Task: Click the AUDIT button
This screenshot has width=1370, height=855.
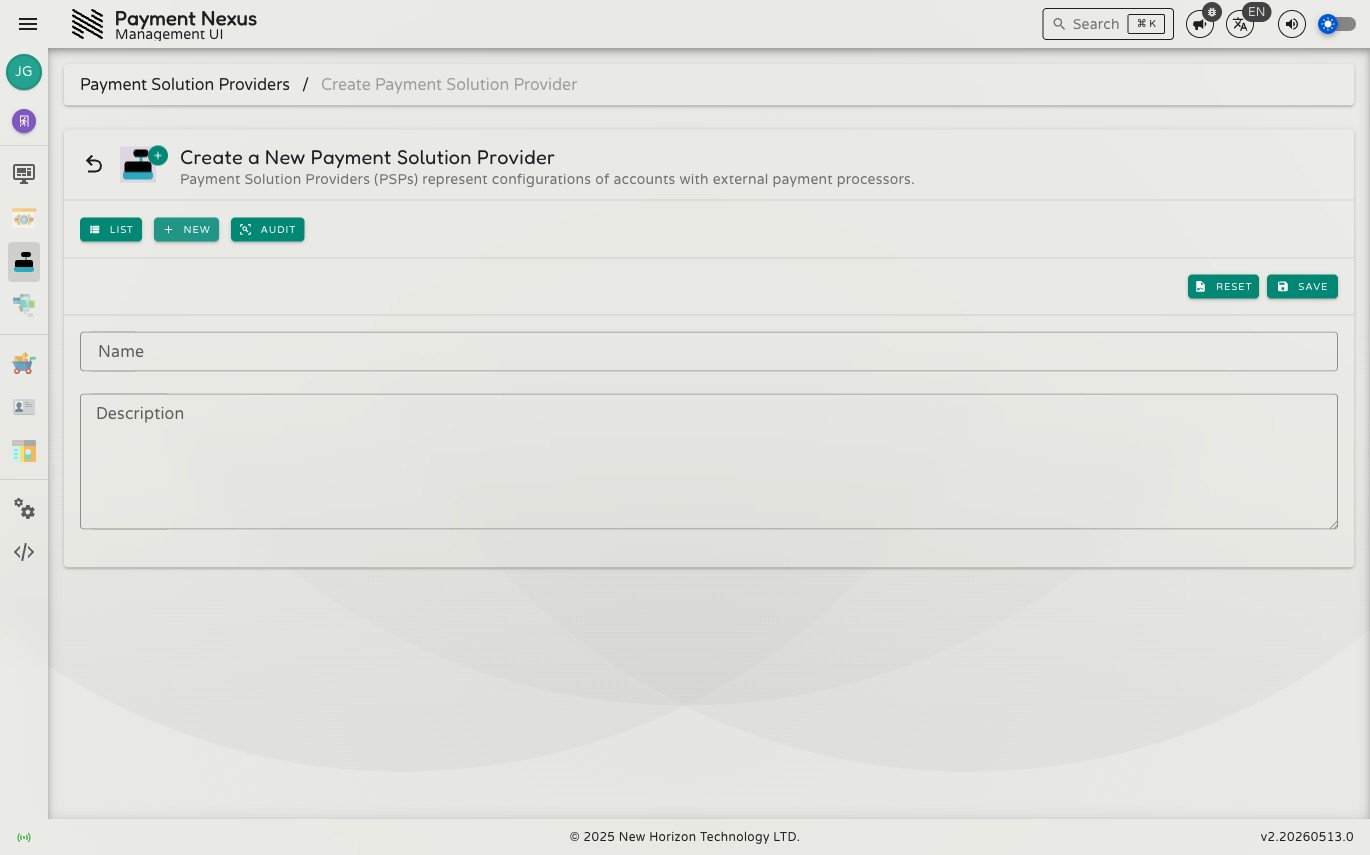Action: tap(267, 230)
